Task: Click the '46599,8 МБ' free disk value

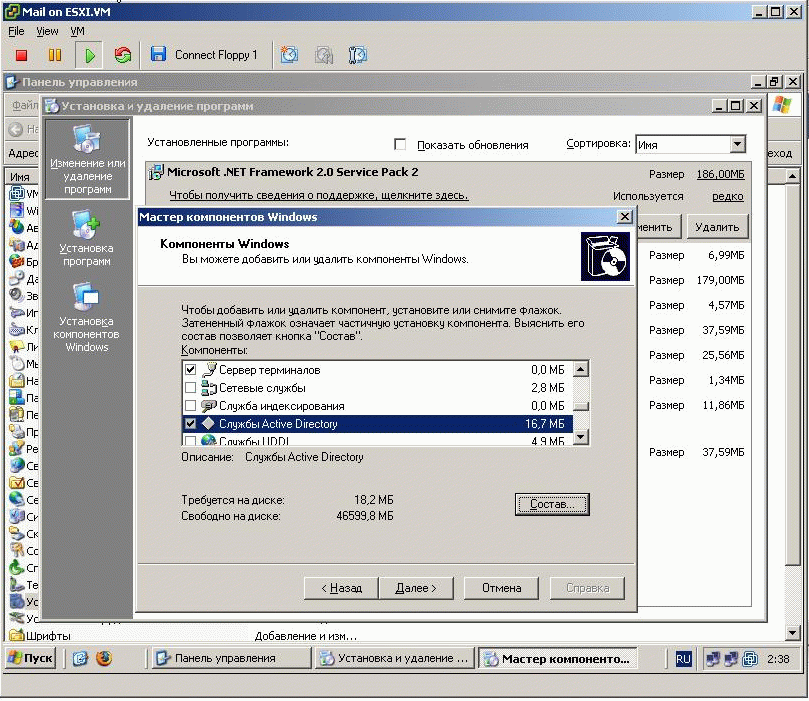Action: 365,516
